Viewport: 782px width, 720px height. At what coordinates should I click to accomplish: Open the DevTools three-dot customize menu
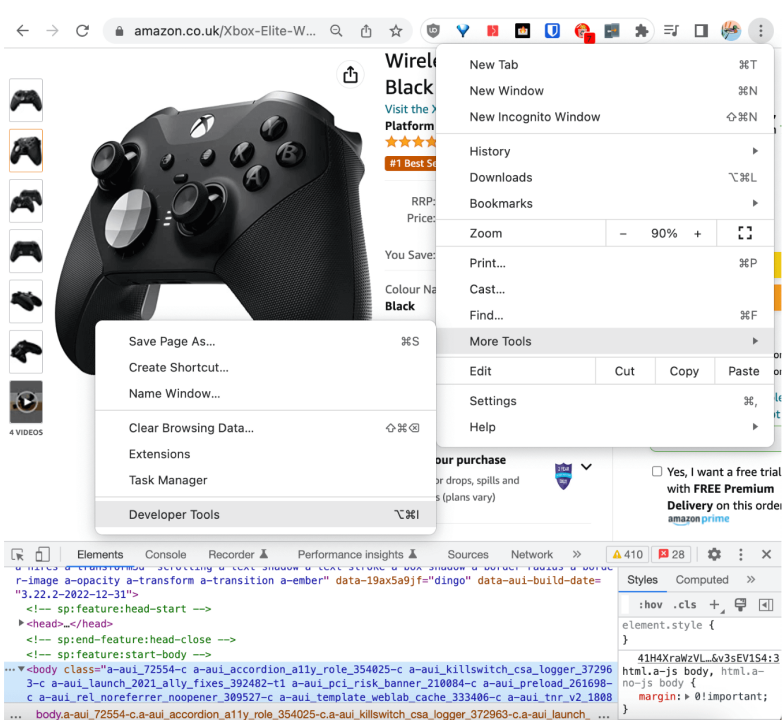pos(741,554)
